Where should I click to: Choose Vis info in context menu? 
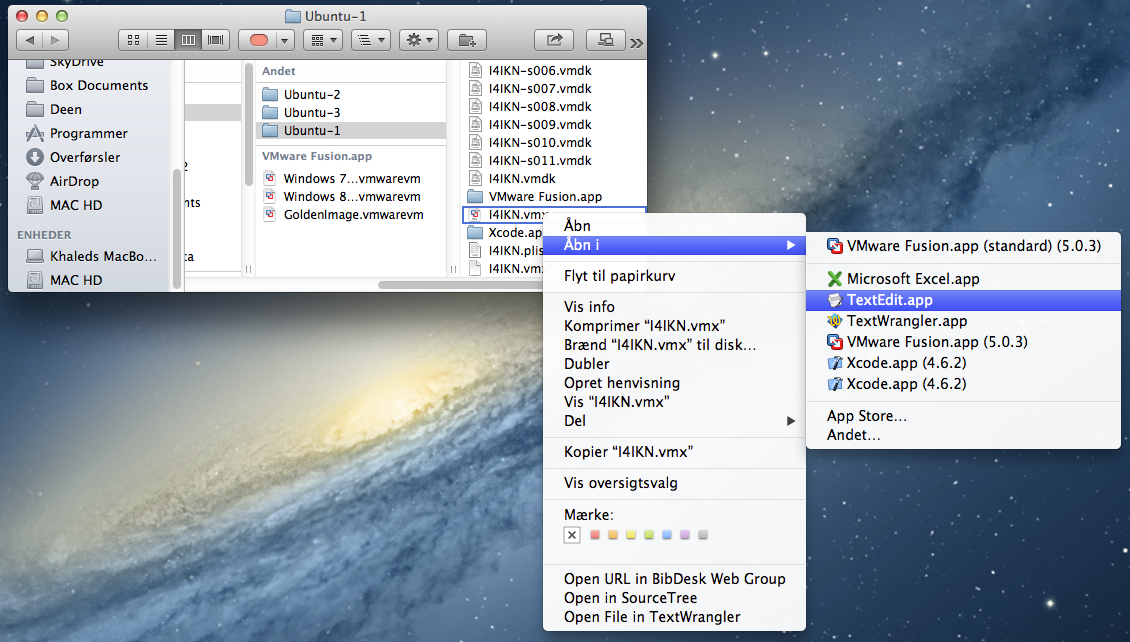coord(674,307)
